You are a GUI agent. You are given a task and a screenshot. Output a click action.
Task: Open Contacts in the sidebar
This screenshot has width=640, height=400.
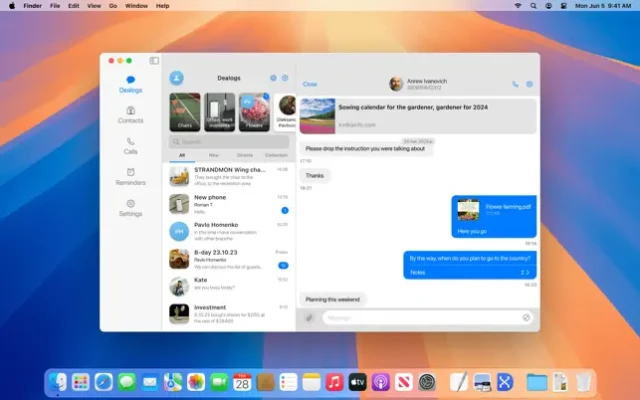coord(131,115)
